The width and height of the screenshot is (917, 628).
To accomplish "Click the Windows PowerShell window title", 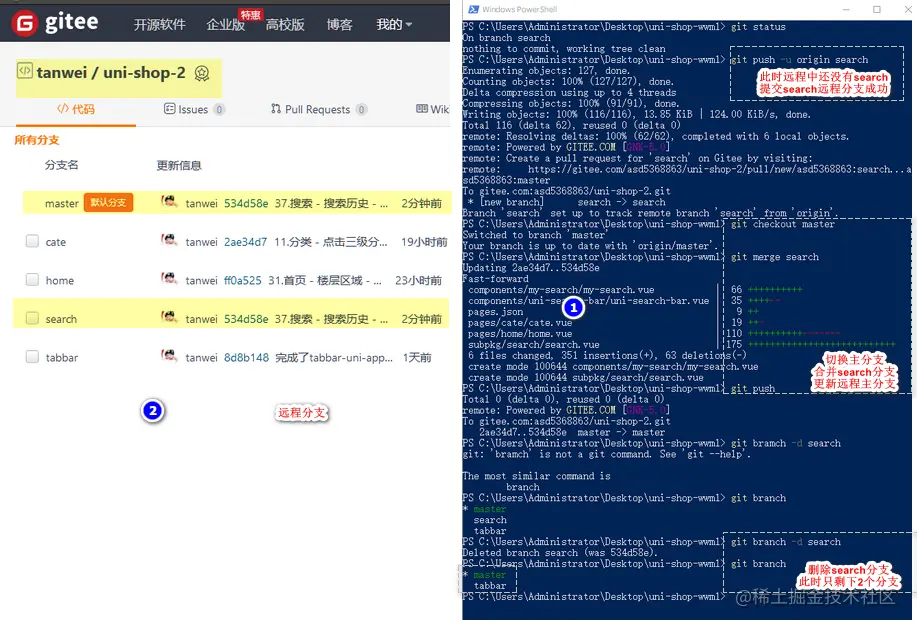I will tap(519, 9).
